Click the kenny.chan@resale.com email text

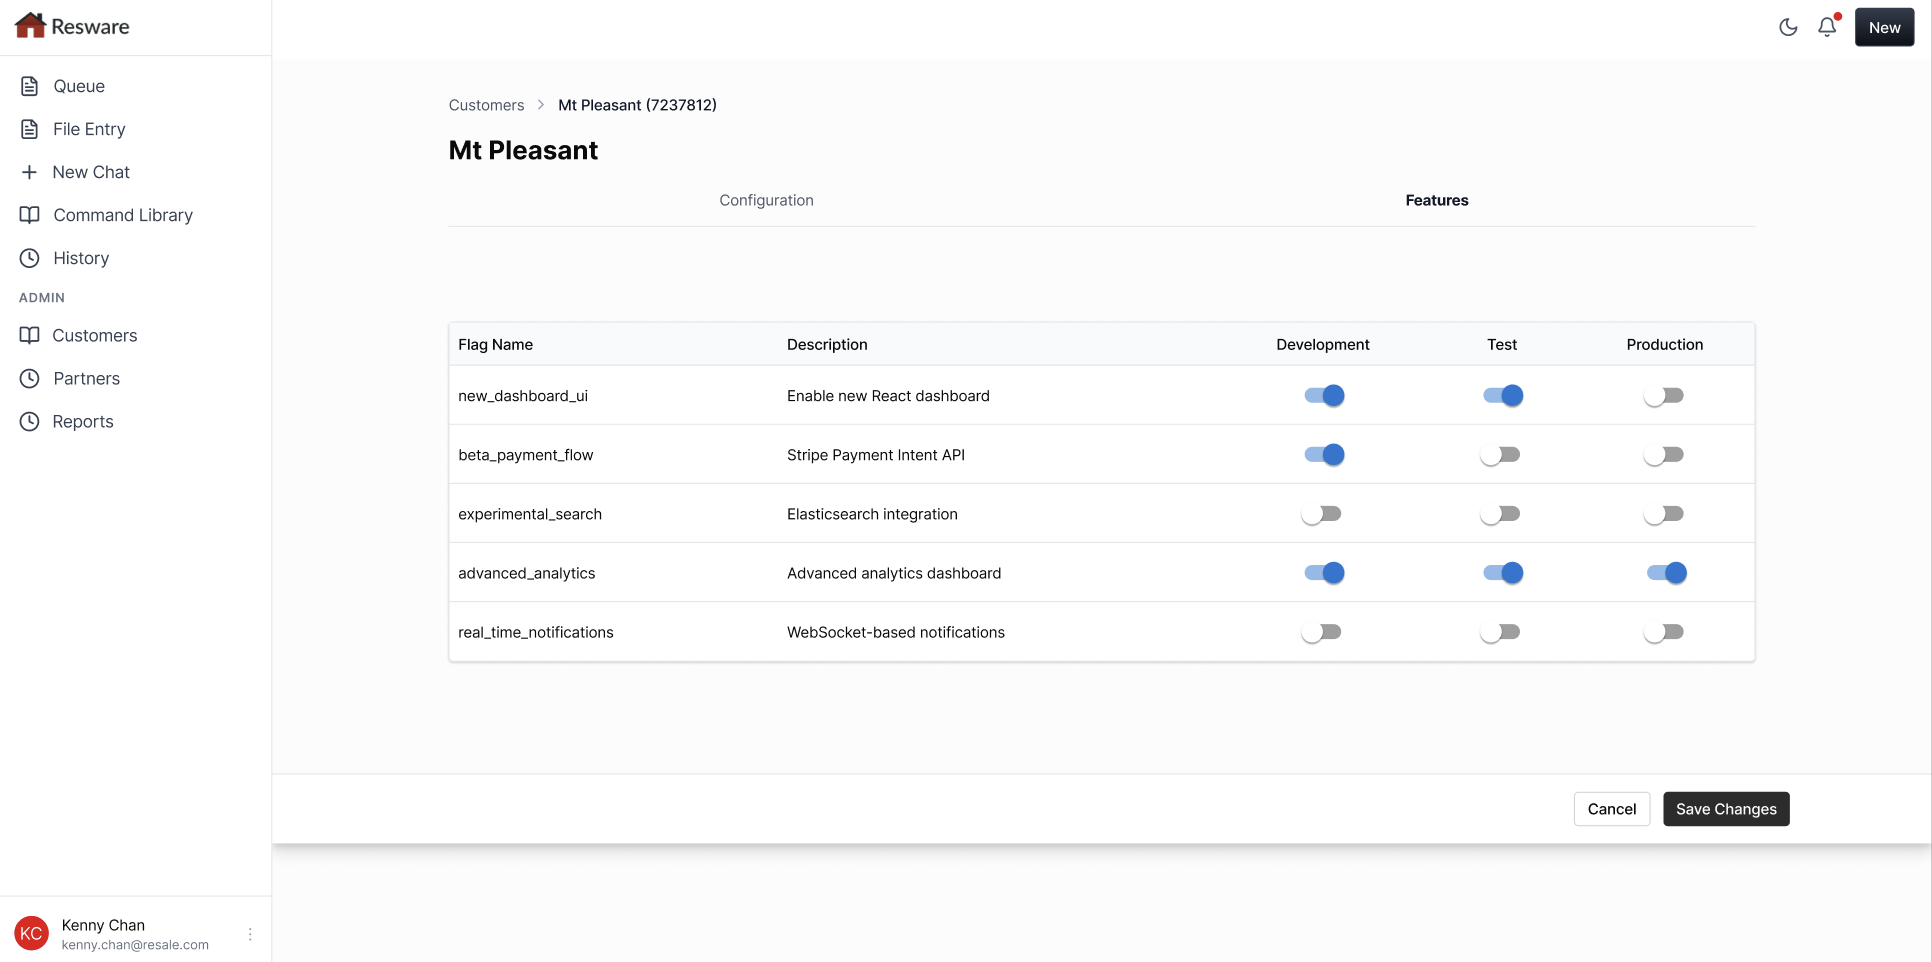point(135,945)
